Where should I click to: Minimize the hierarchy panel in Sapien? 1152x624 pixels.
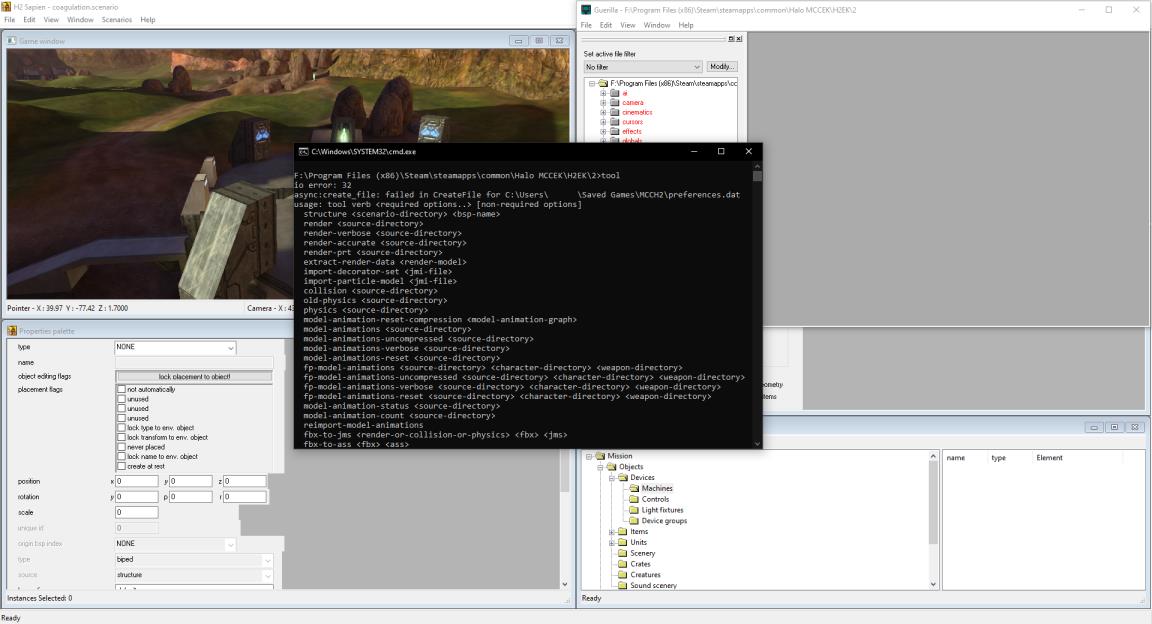click(x=1094, y=427)
